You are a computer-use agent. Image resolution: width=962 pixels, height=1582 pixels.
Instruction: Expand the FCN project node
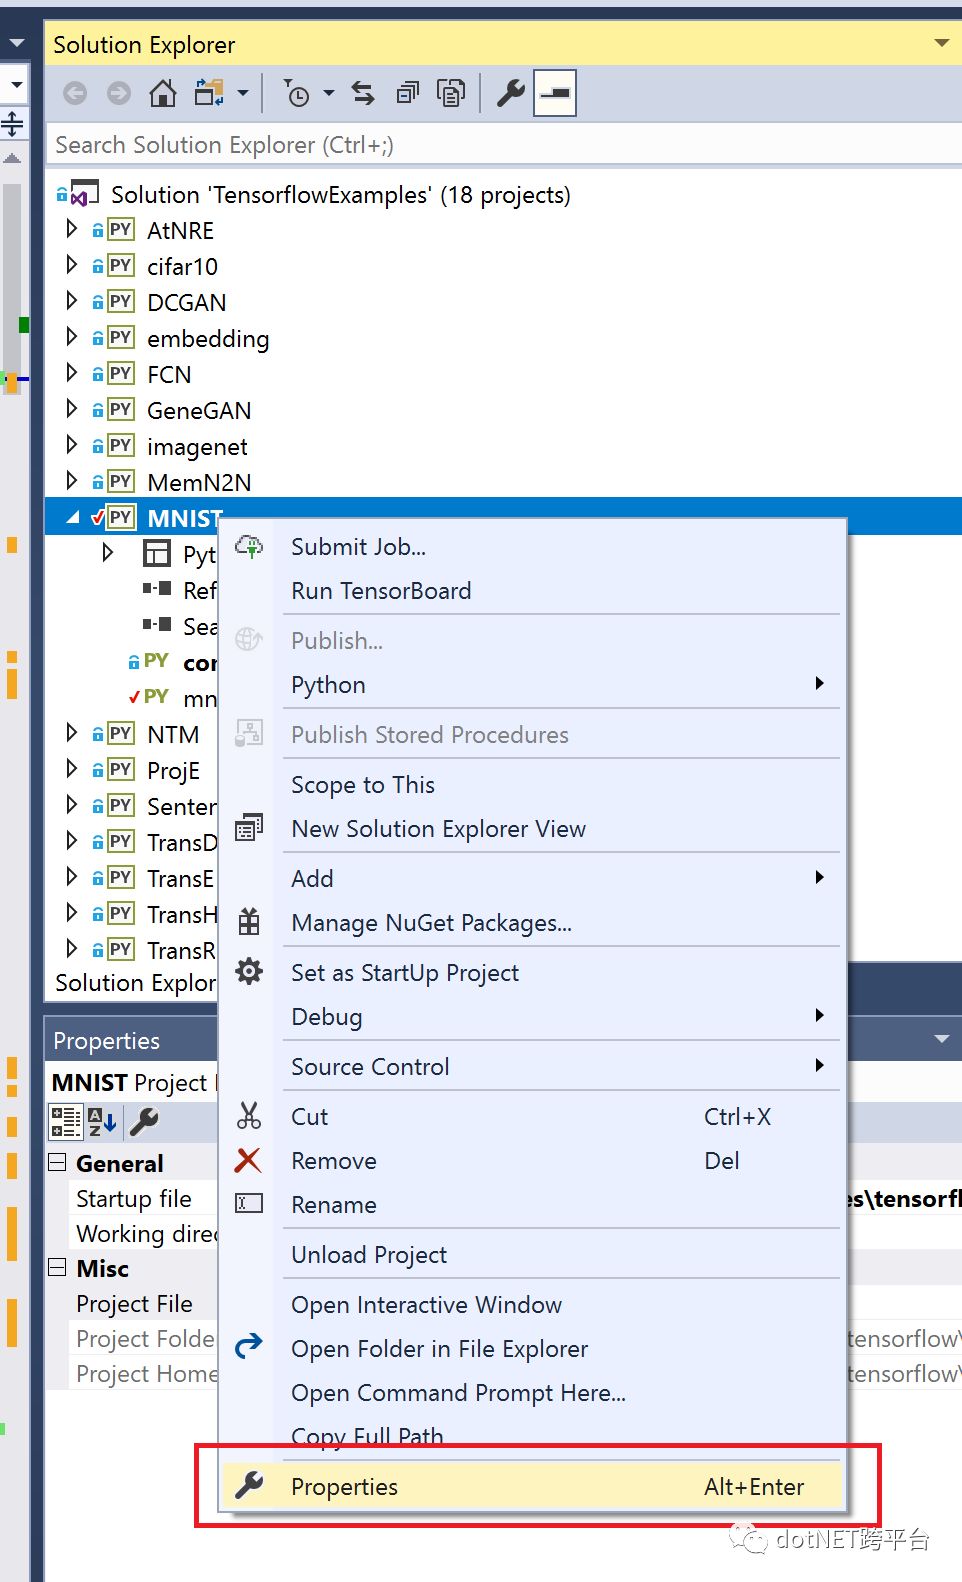[71, 373]
